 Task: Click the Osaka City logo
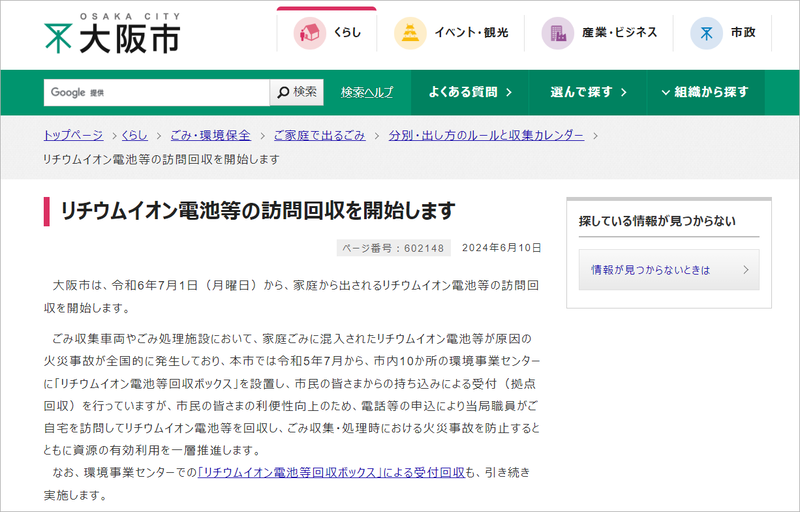pyautogui.click(x=112, y=34)
